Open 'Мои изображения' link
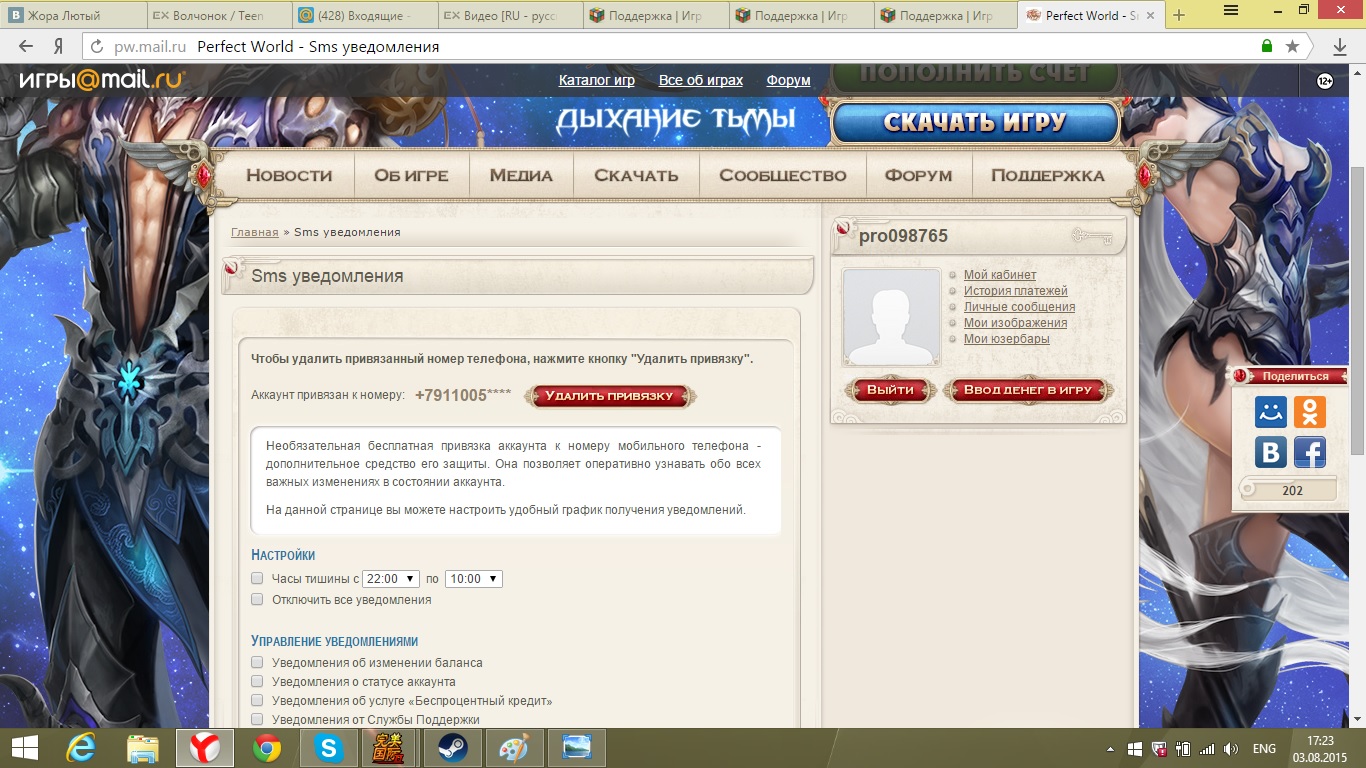 click(1015, 323)
